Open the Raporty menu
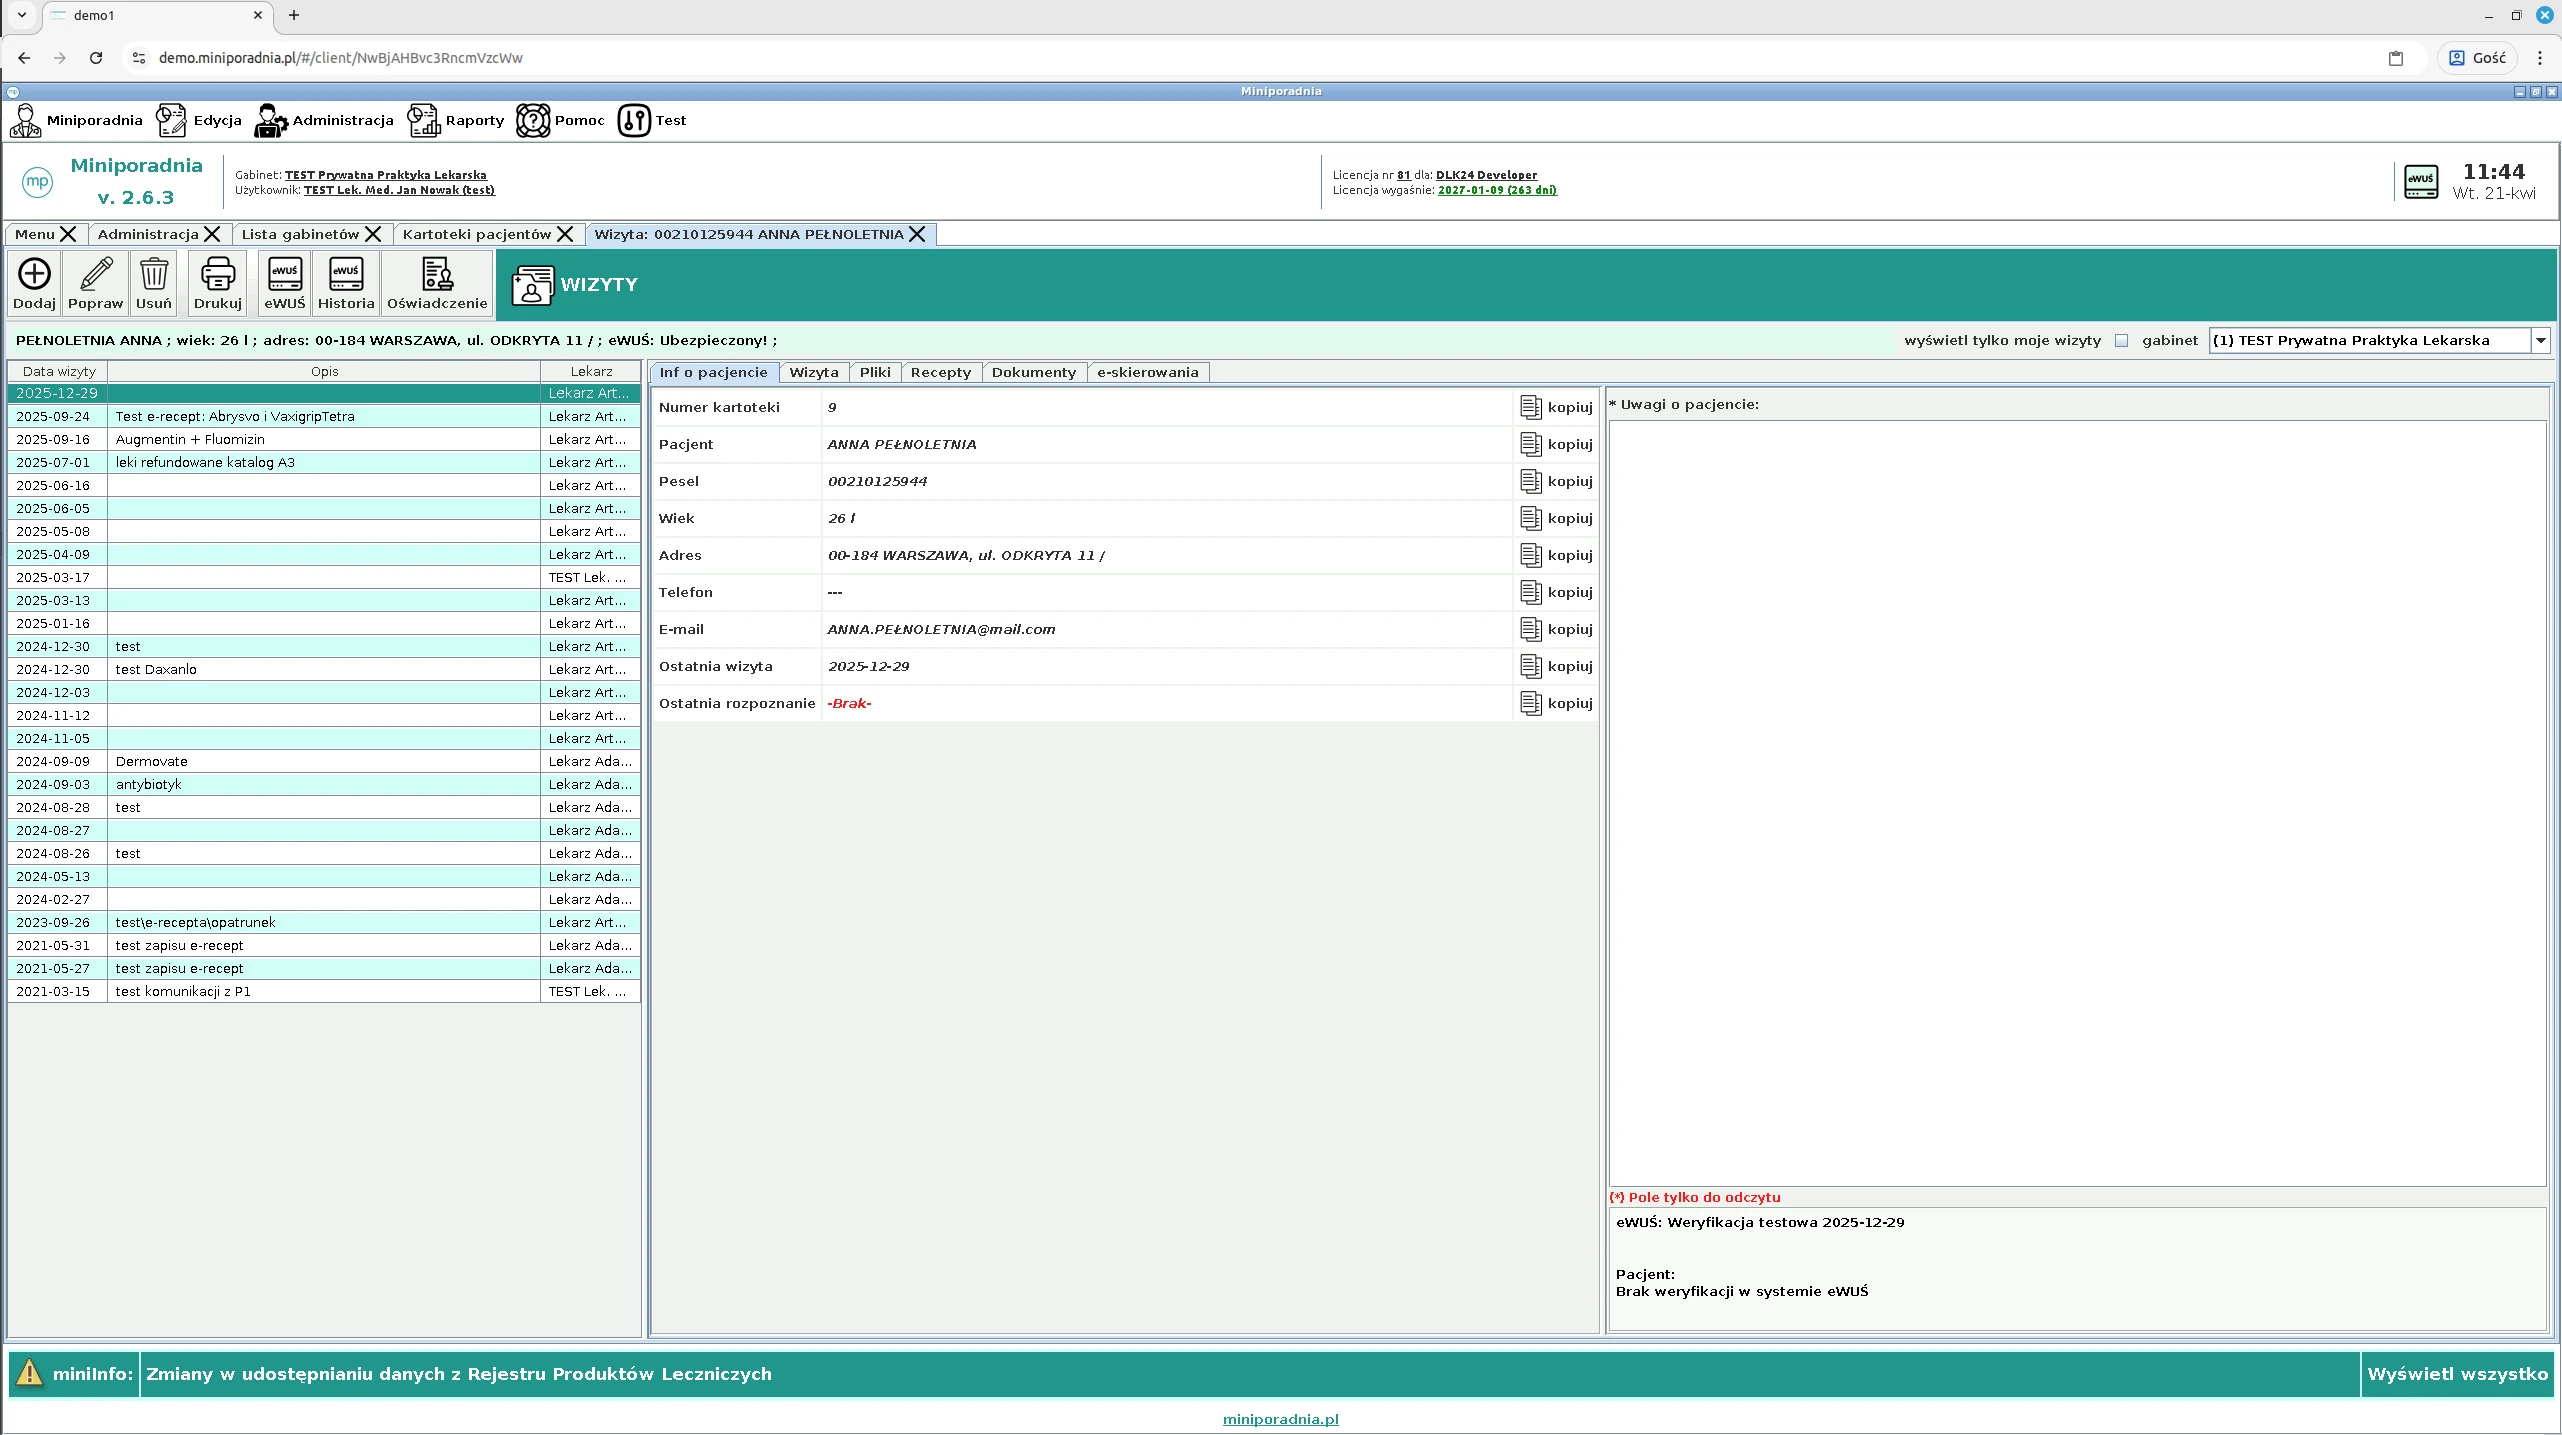 pos(456,121)
